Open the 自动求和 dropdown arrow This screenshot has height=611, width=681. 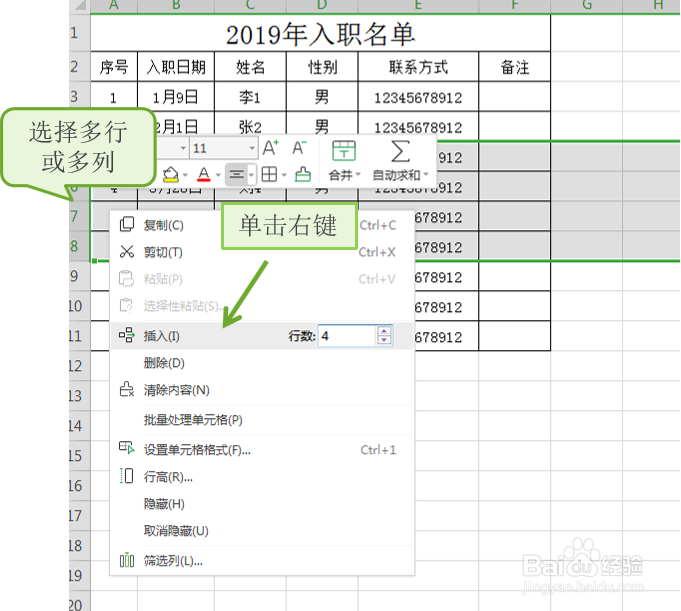point(426,175)
